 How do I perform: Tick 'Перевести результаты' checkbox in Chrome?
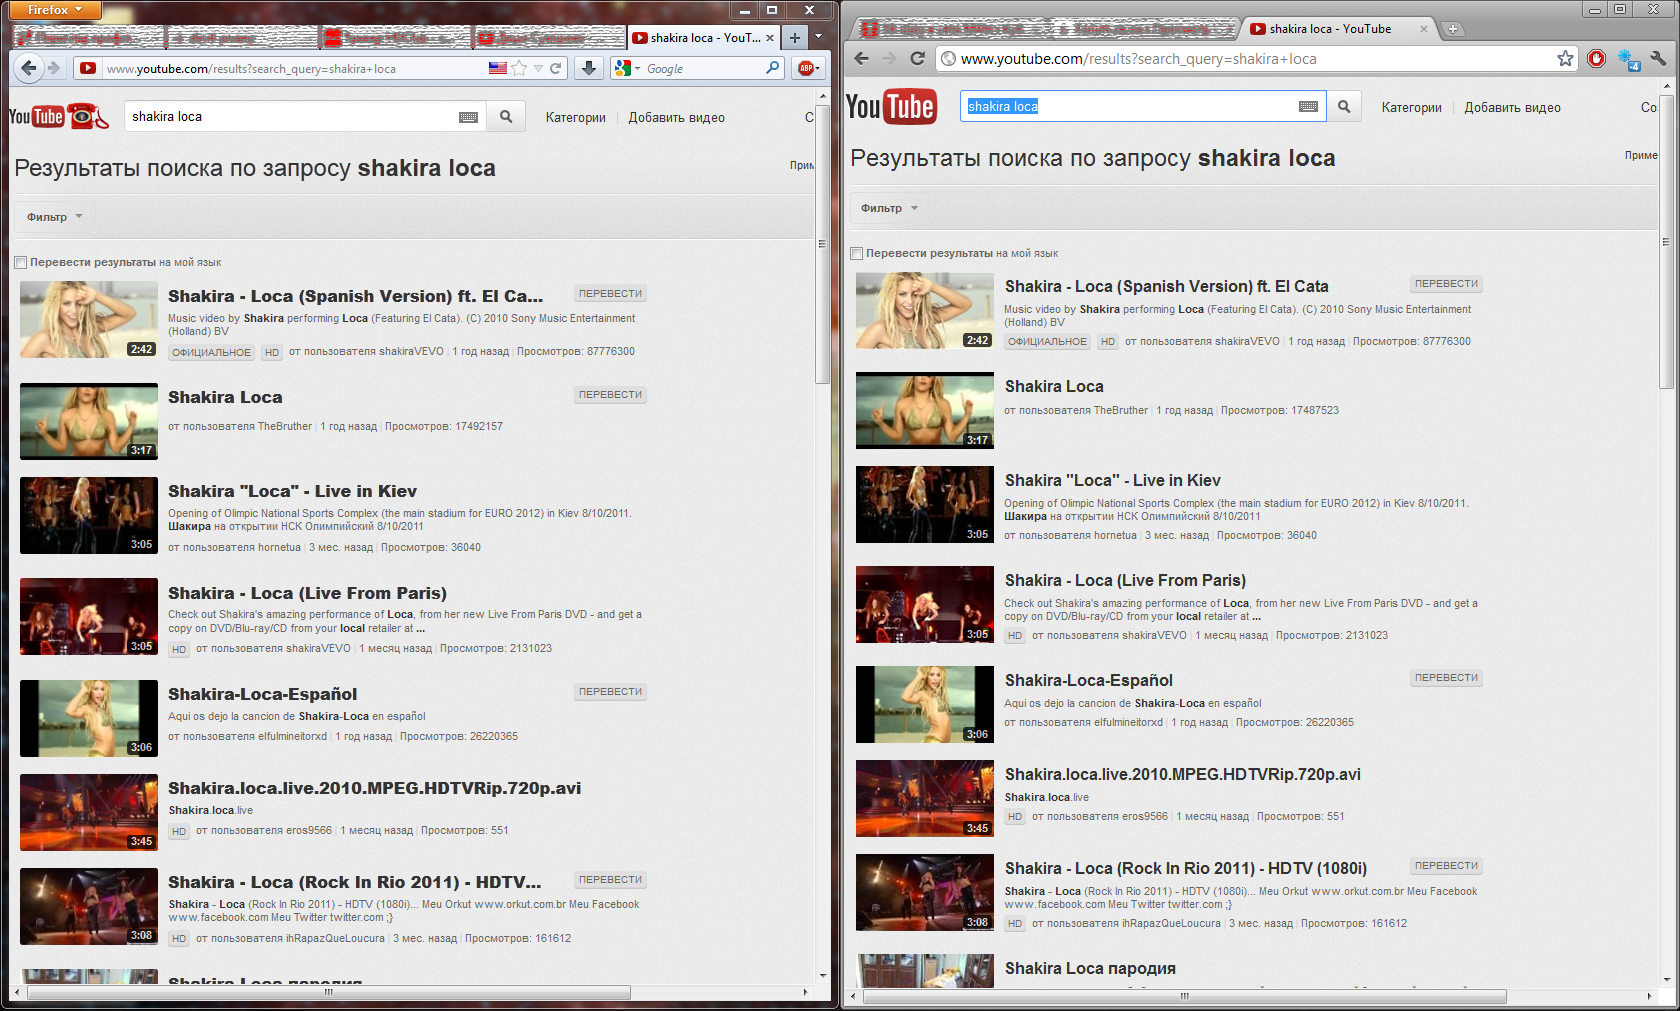click(856, 253)
